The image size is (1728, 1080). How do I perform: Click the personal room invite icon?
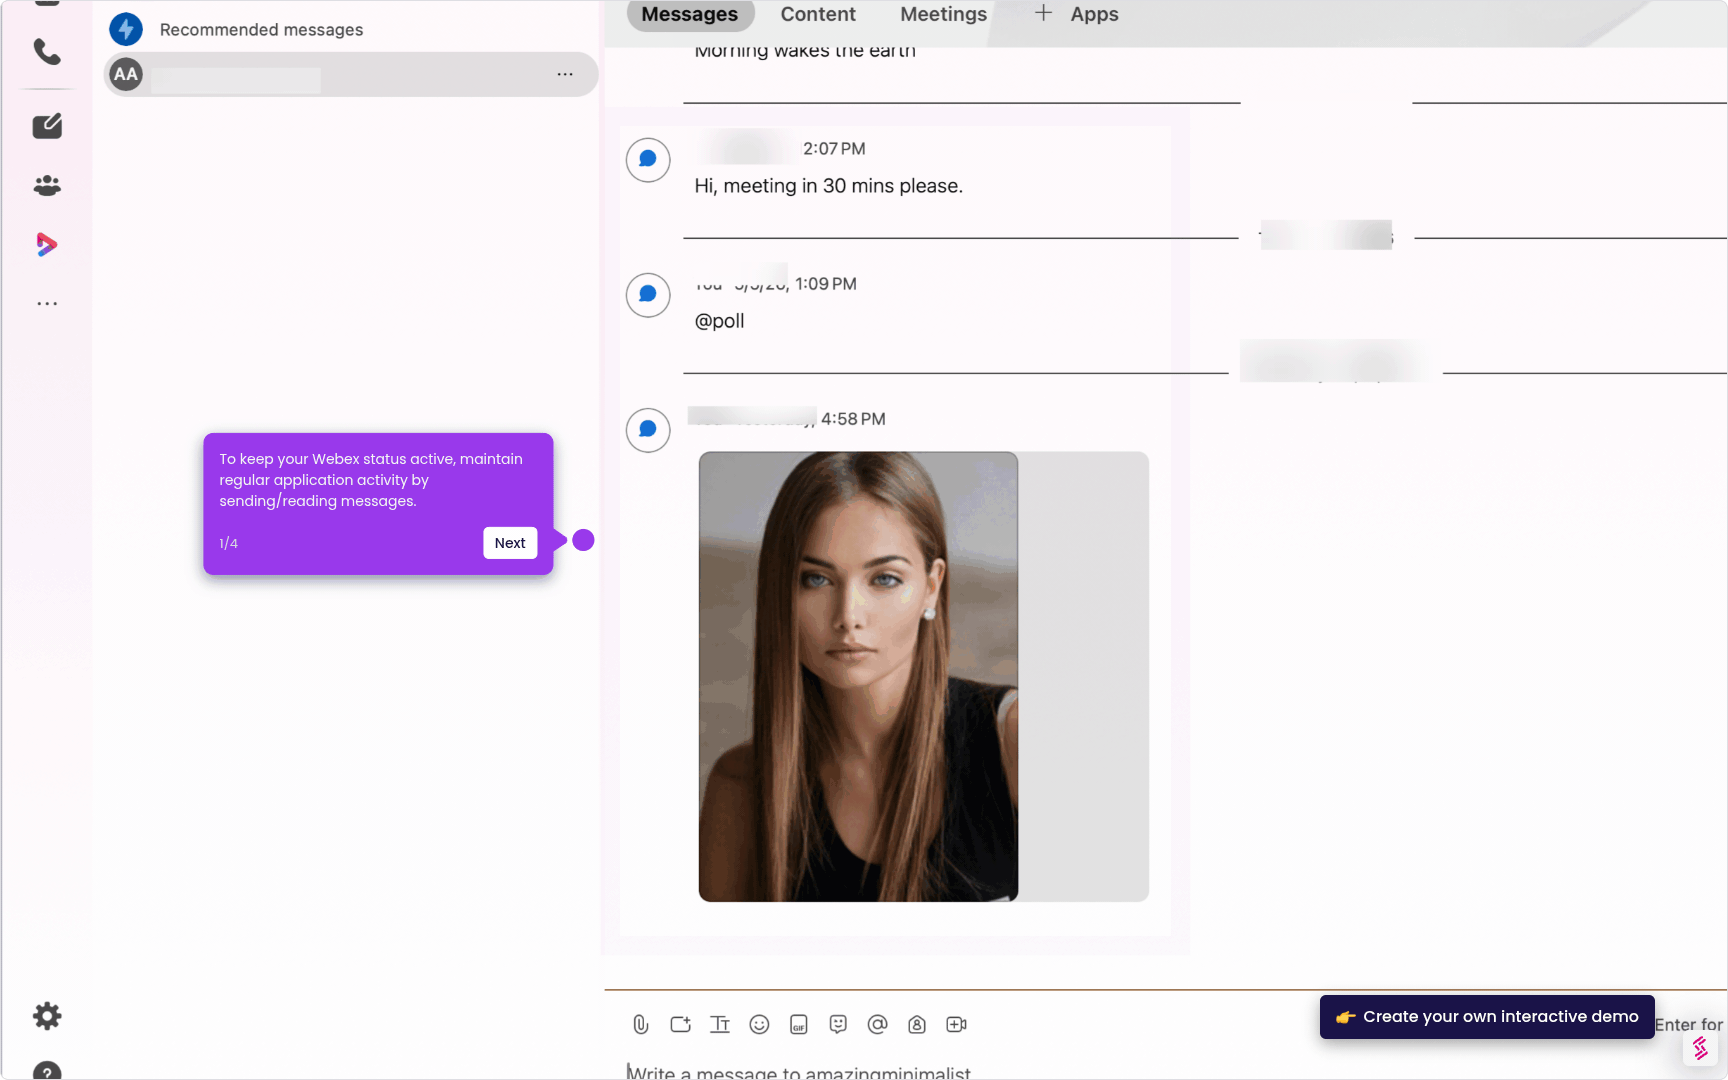(x=917, y=1024)
